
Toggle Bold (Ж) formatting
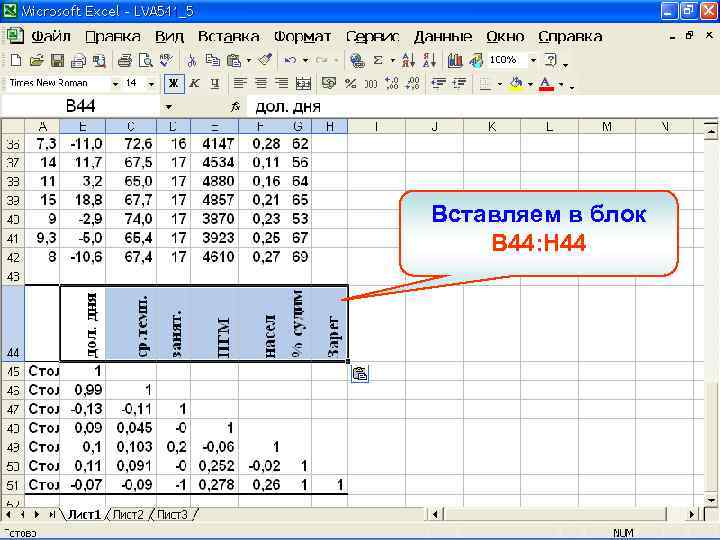tap(174, 83)
